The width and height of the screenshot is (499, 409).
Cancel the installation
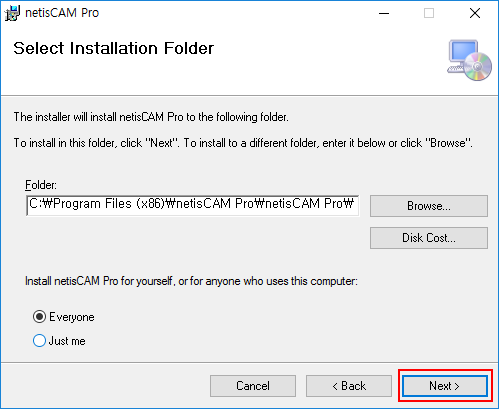click(253, 386)
